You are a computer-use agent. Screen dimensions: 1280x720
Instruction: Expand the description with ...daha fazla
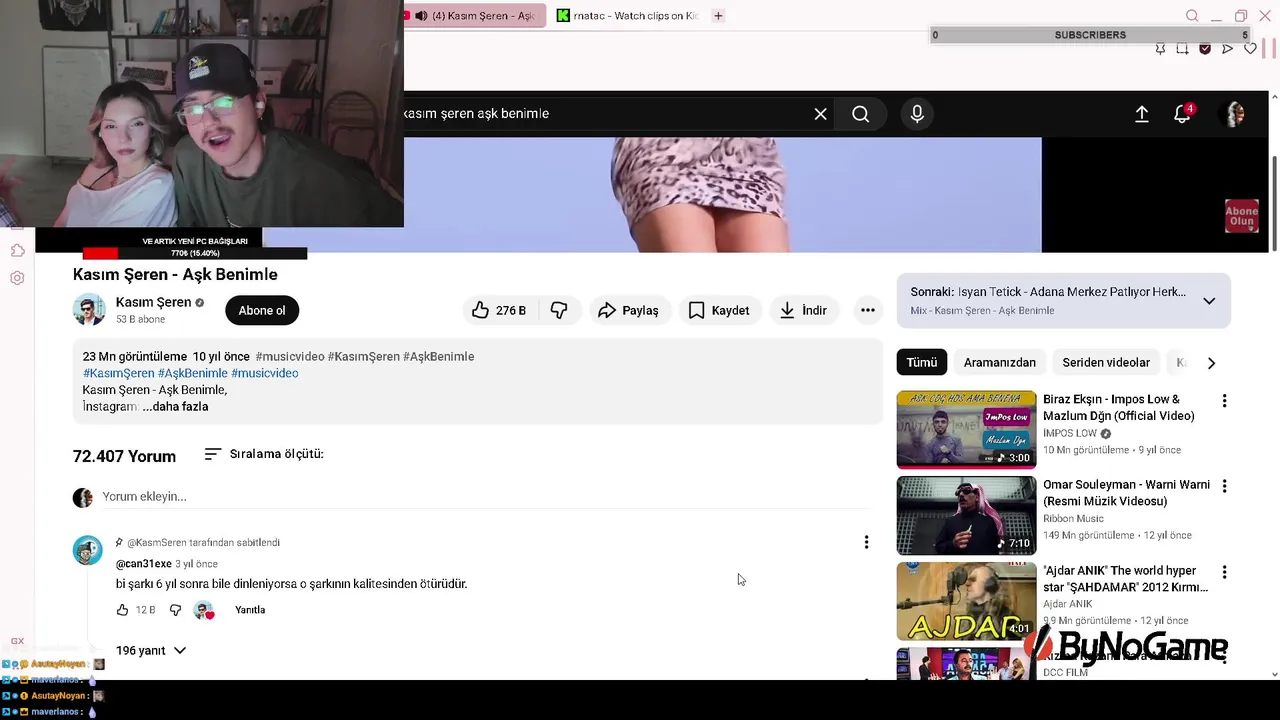[x=176, y=407]
